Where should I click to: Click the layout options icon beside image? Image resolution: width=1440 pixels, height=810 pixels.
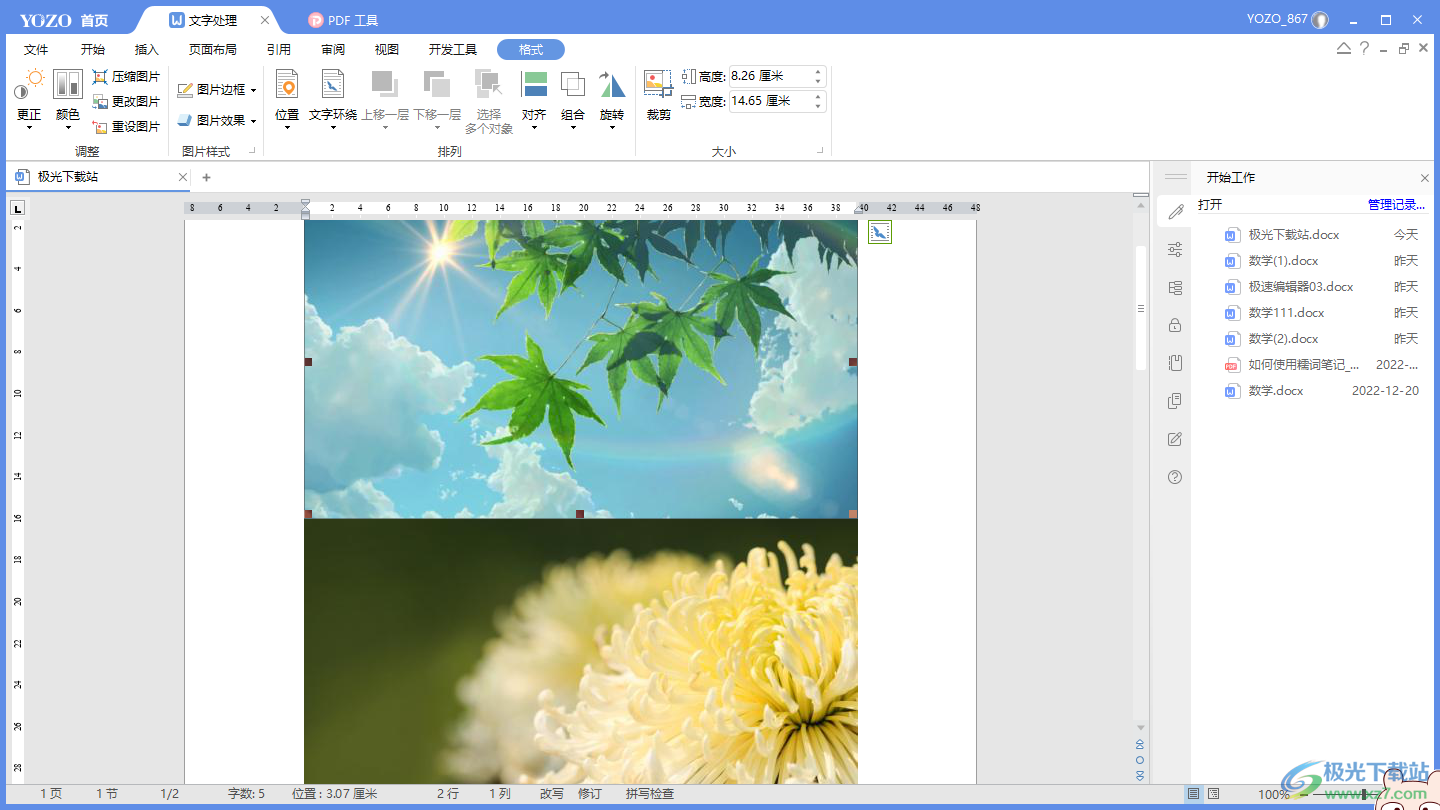[879, 232]
